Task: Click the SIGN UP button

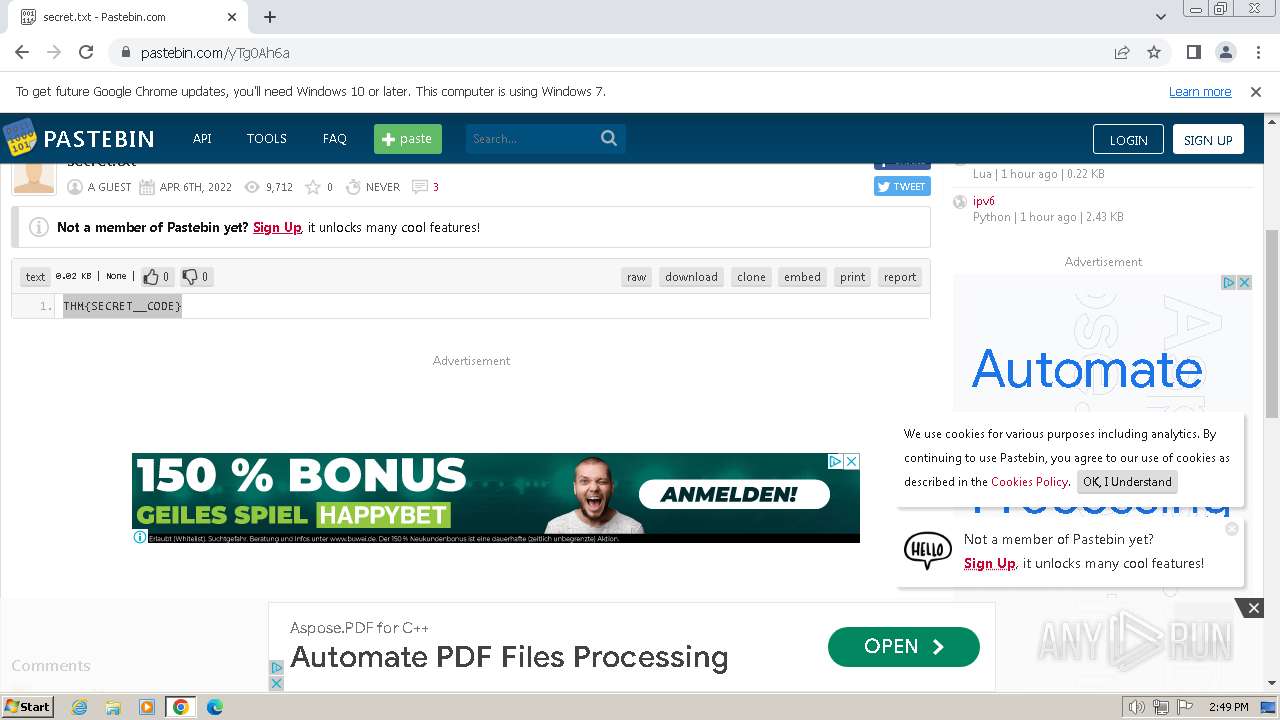Action: click(x=1208, y=140)
